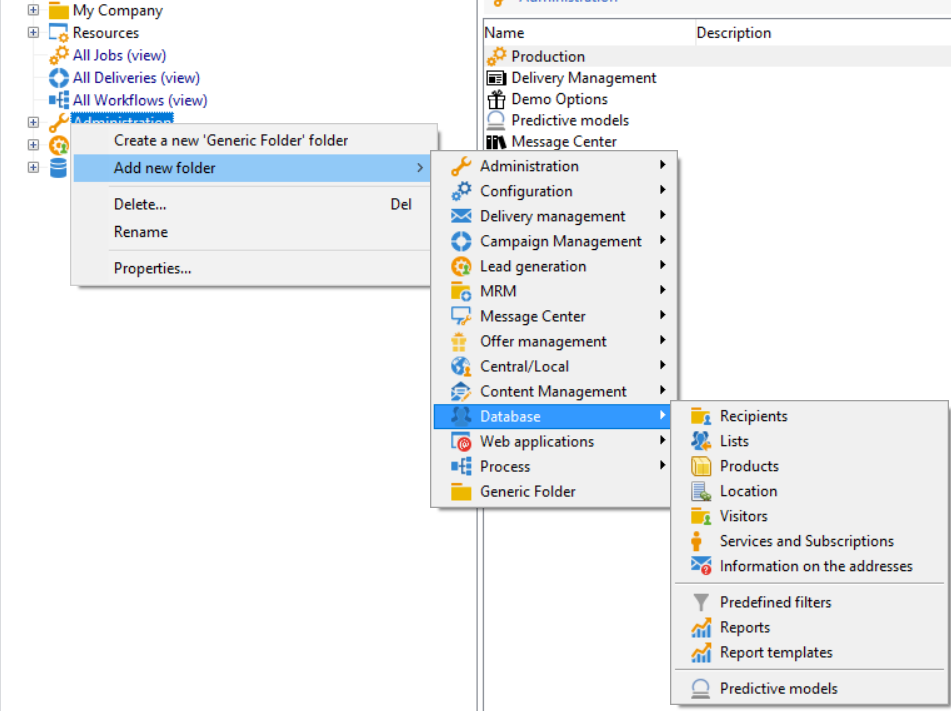Click the Web applications icon
Screen dimensions: 951x711
pos(461,441)
